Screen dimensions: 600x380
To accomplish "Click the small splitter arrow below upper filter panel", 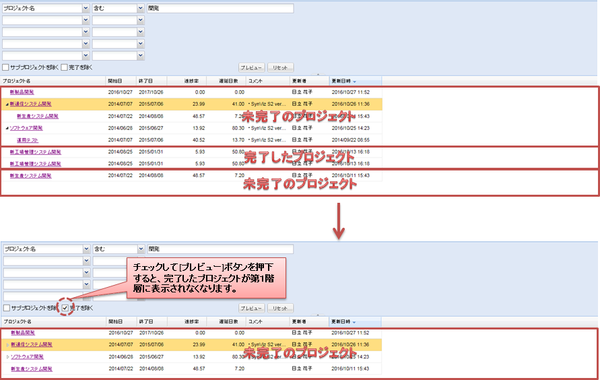I will 318,74.
